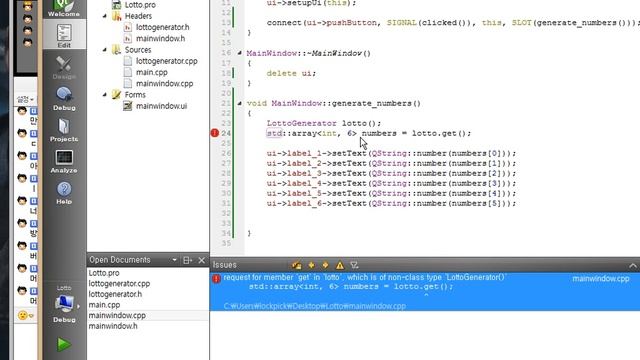Switch to Welcome mode

[x=64, y=9]
